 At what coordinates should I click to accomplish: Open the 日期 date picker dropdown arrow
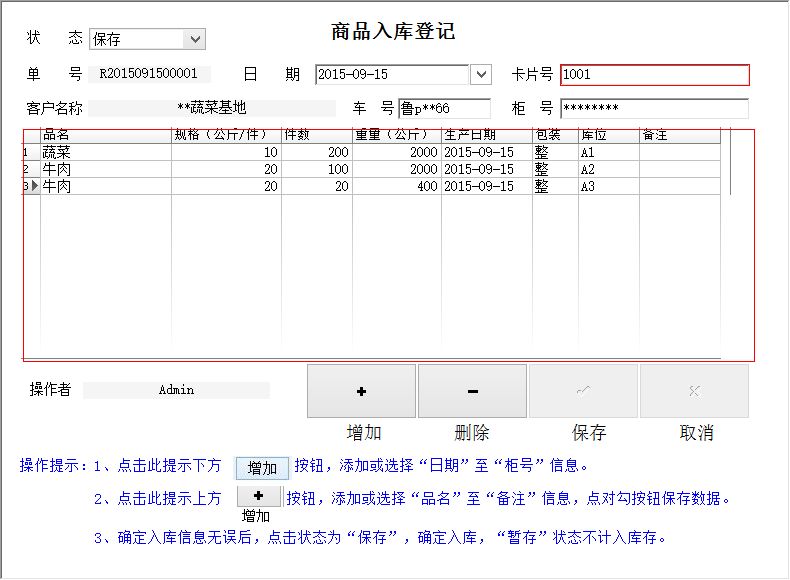tap(481, 75)
